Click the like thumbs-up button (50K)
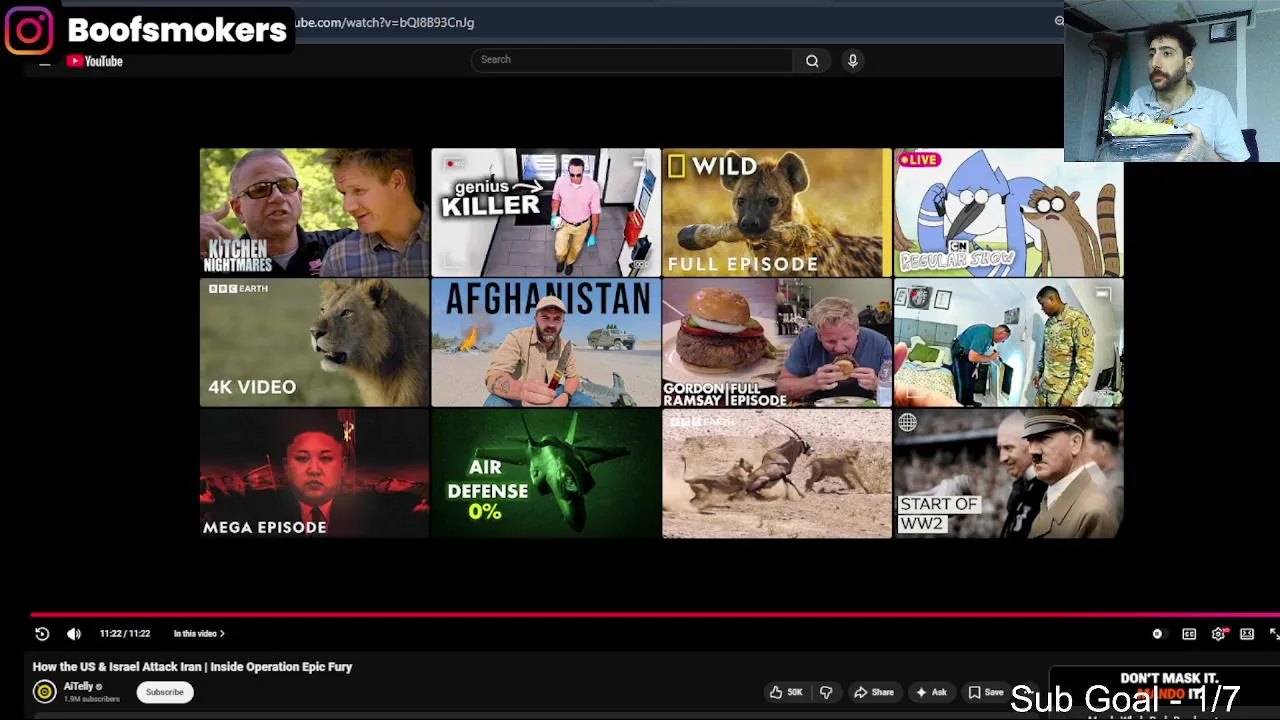 pos(786,692)
